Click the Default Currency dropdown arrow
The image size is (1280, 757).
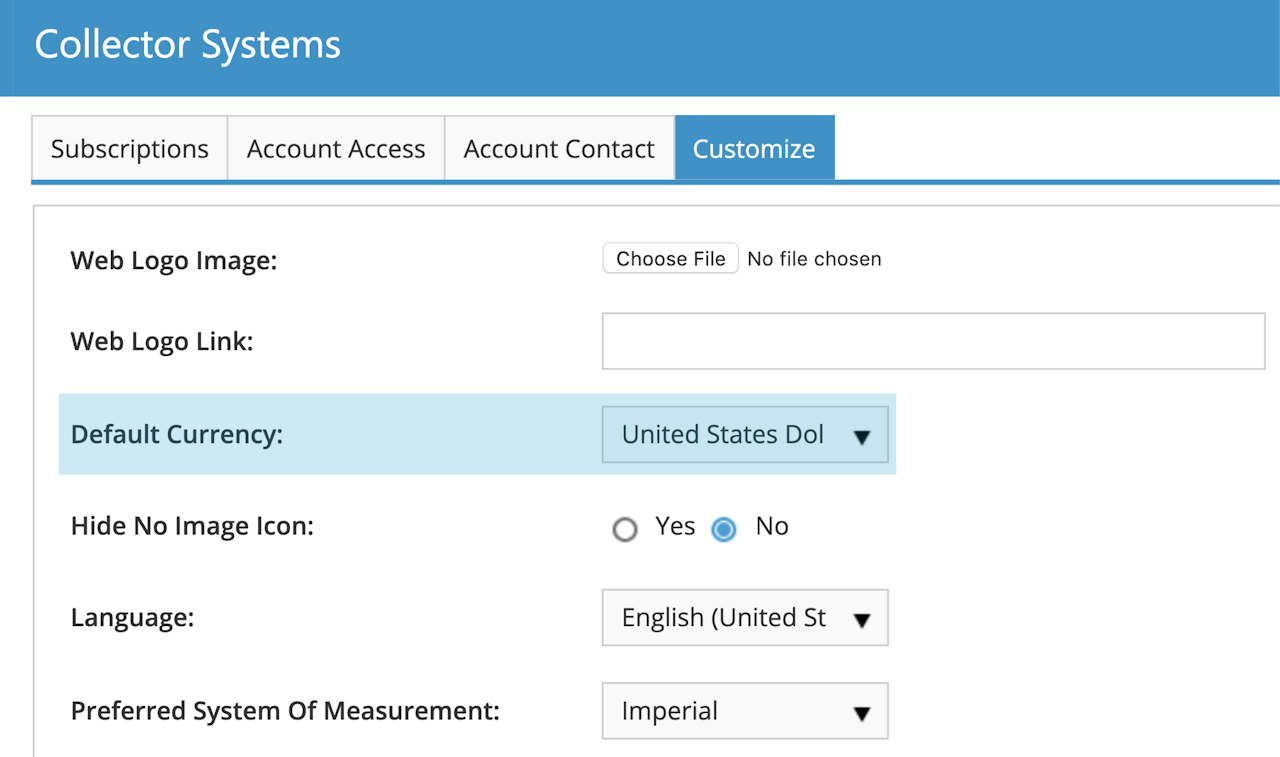point(861,436)
